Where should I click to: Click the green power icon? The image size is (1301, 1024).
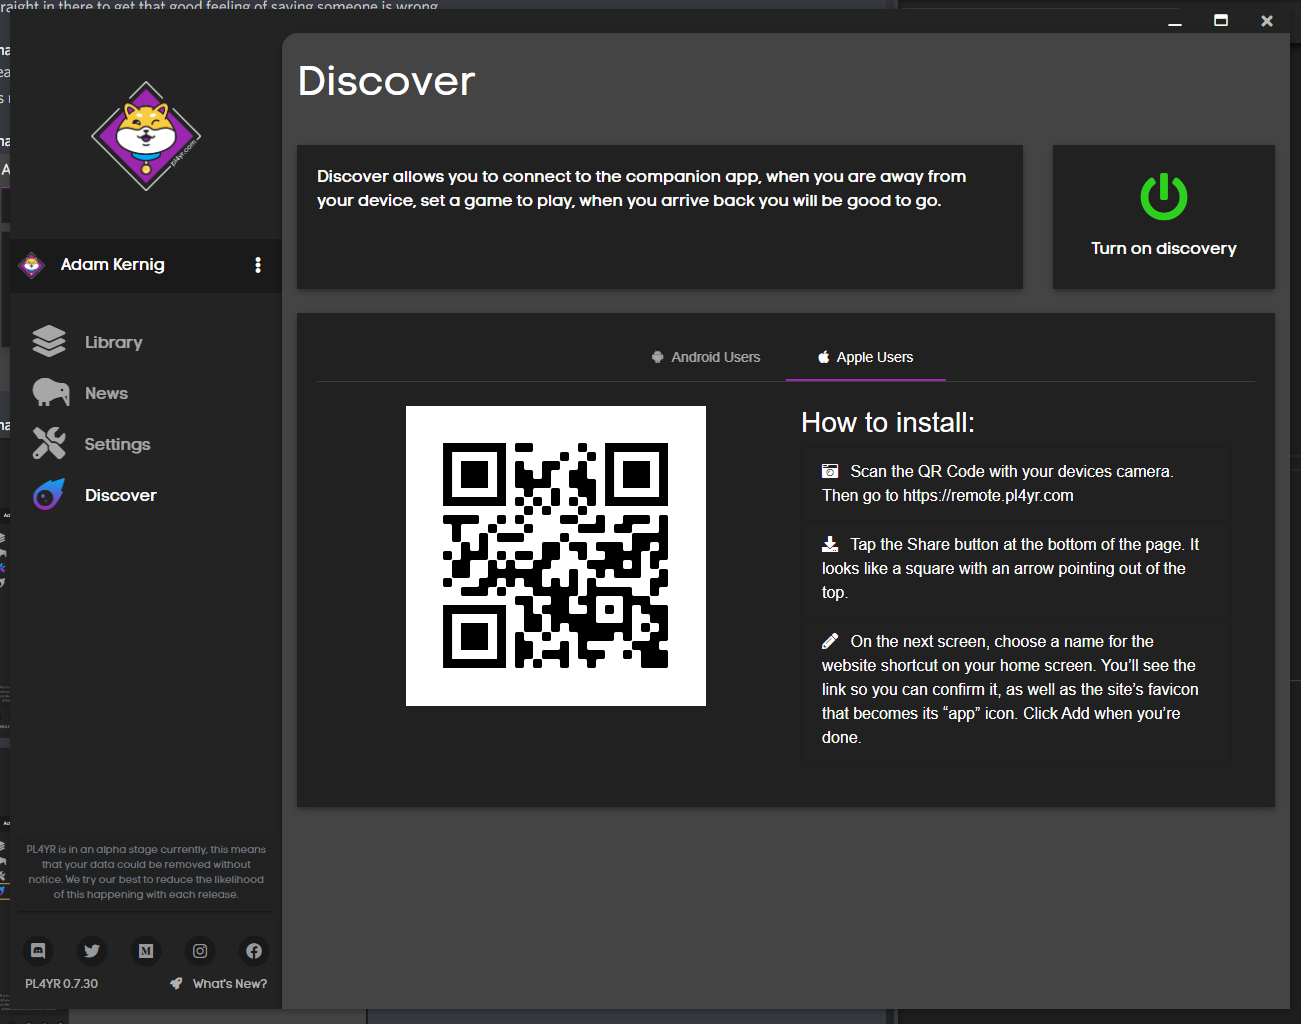(x=1164, y=197)
